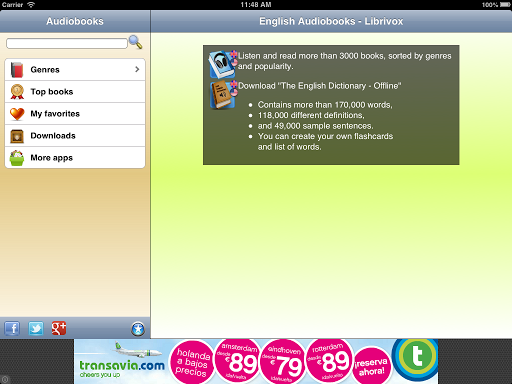Click the battery status icon

505,5
